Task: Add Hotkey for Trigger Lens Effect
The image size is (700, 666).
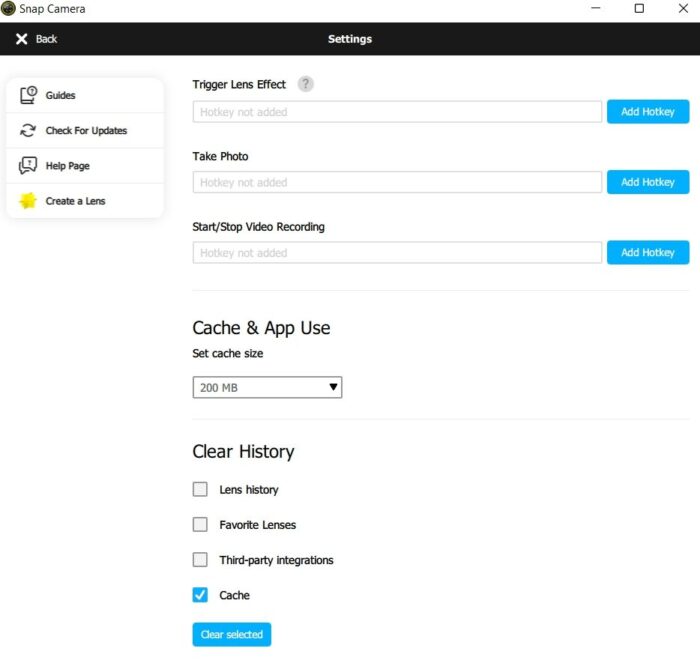Action: coord(647,112)
